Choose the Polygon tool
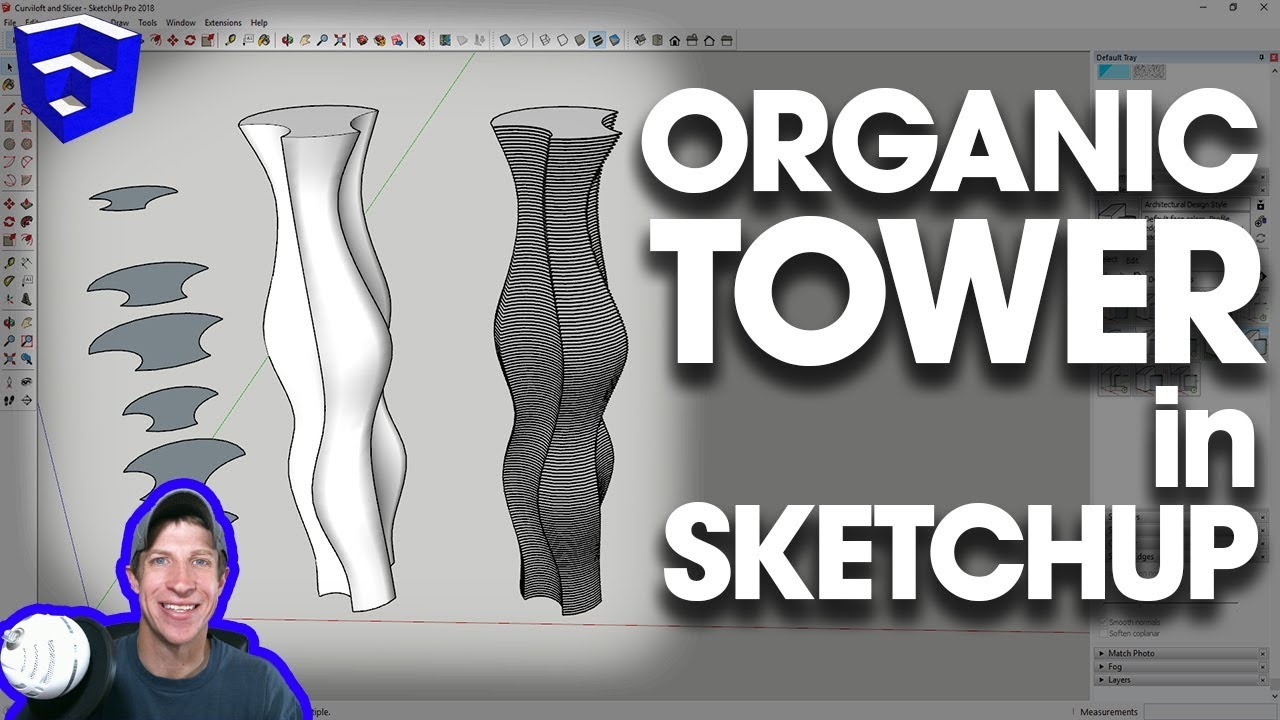 (x=27, y=144)
